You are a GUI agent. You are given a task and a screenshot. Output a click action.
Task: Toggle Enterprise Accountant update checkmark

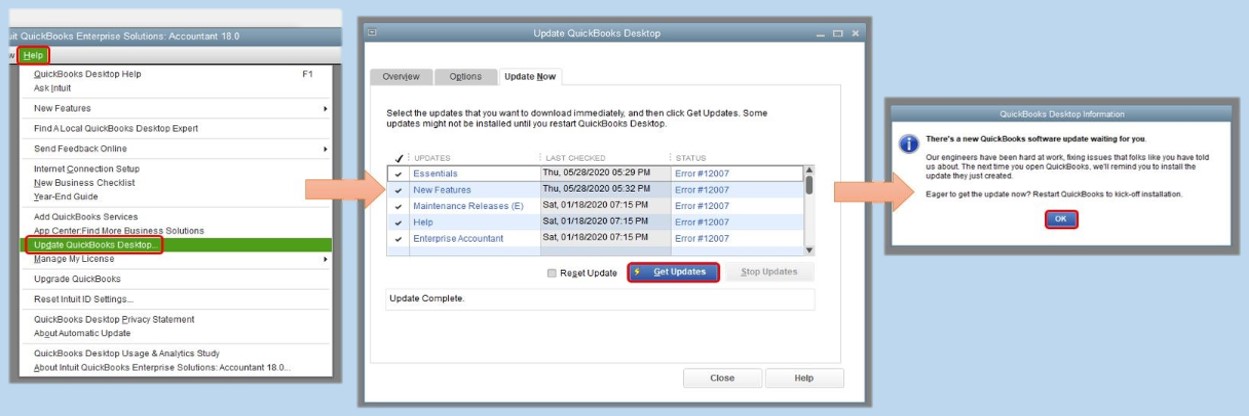pos(398,238)
